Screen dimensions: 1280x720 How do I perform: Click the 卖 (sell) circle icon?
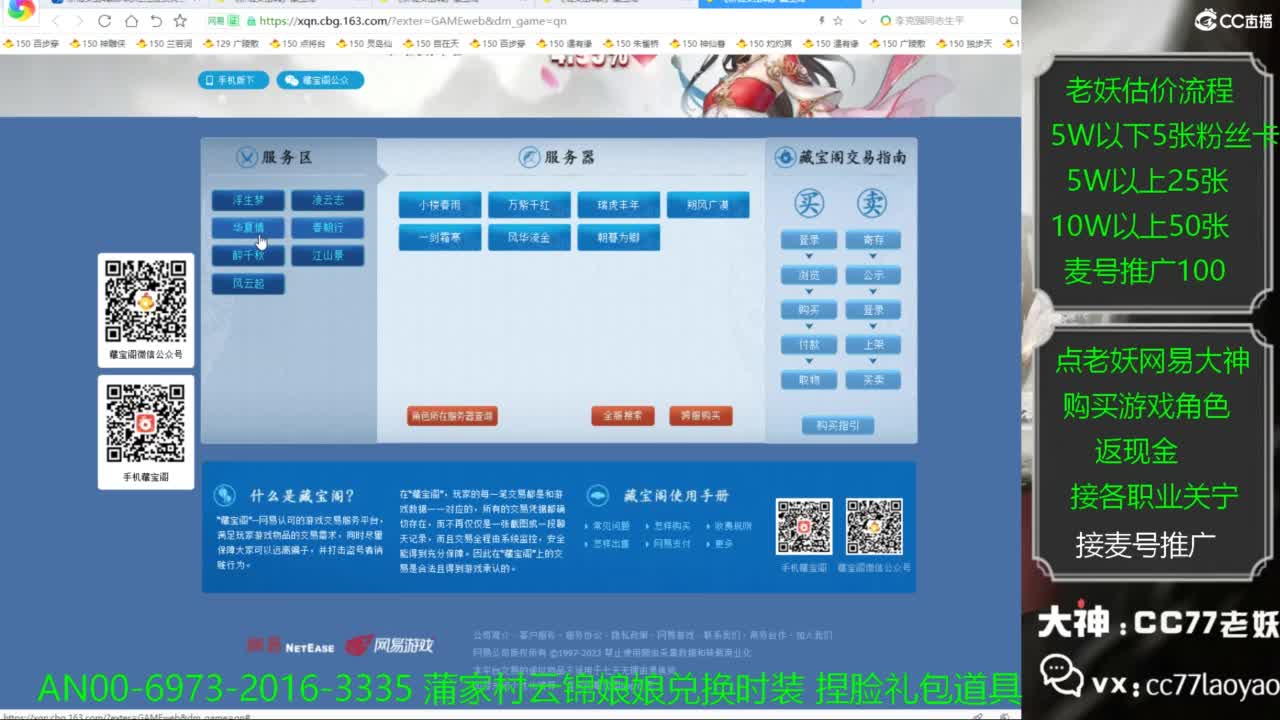point(872,203)
